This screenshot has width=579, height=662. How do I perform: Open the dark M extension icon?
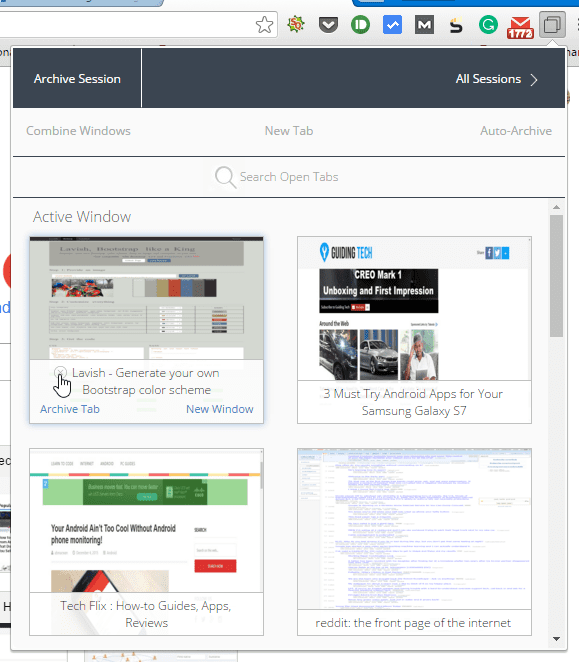pos(424,25)
